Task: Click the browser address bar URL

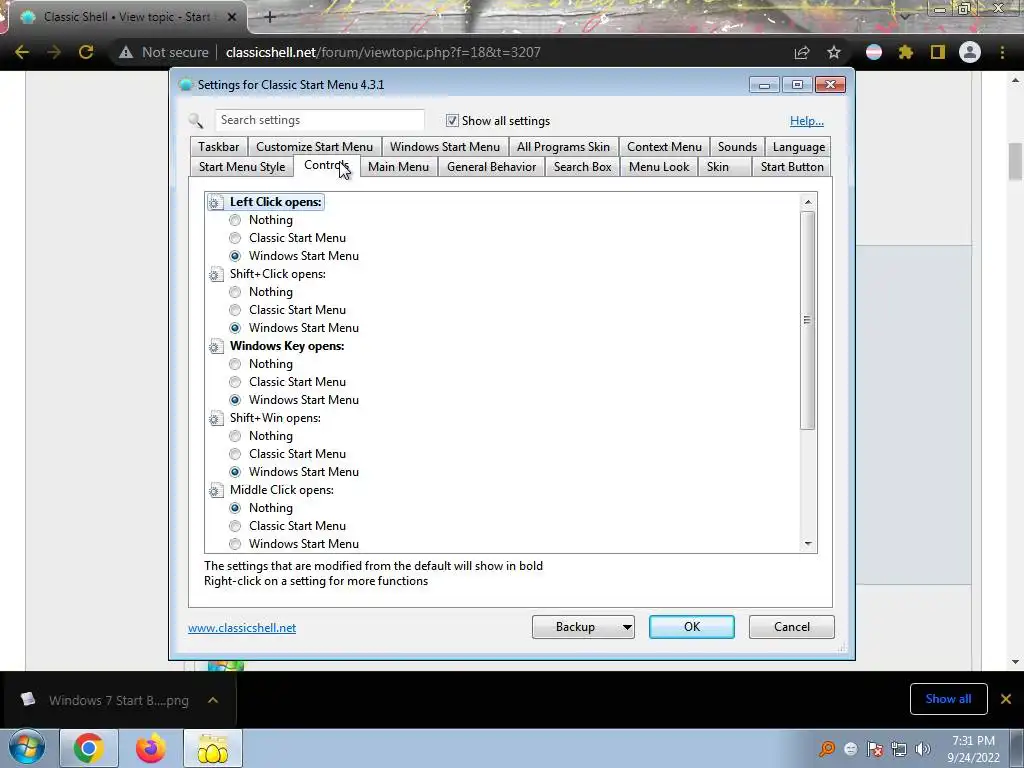Action: (x=383, y=52)
